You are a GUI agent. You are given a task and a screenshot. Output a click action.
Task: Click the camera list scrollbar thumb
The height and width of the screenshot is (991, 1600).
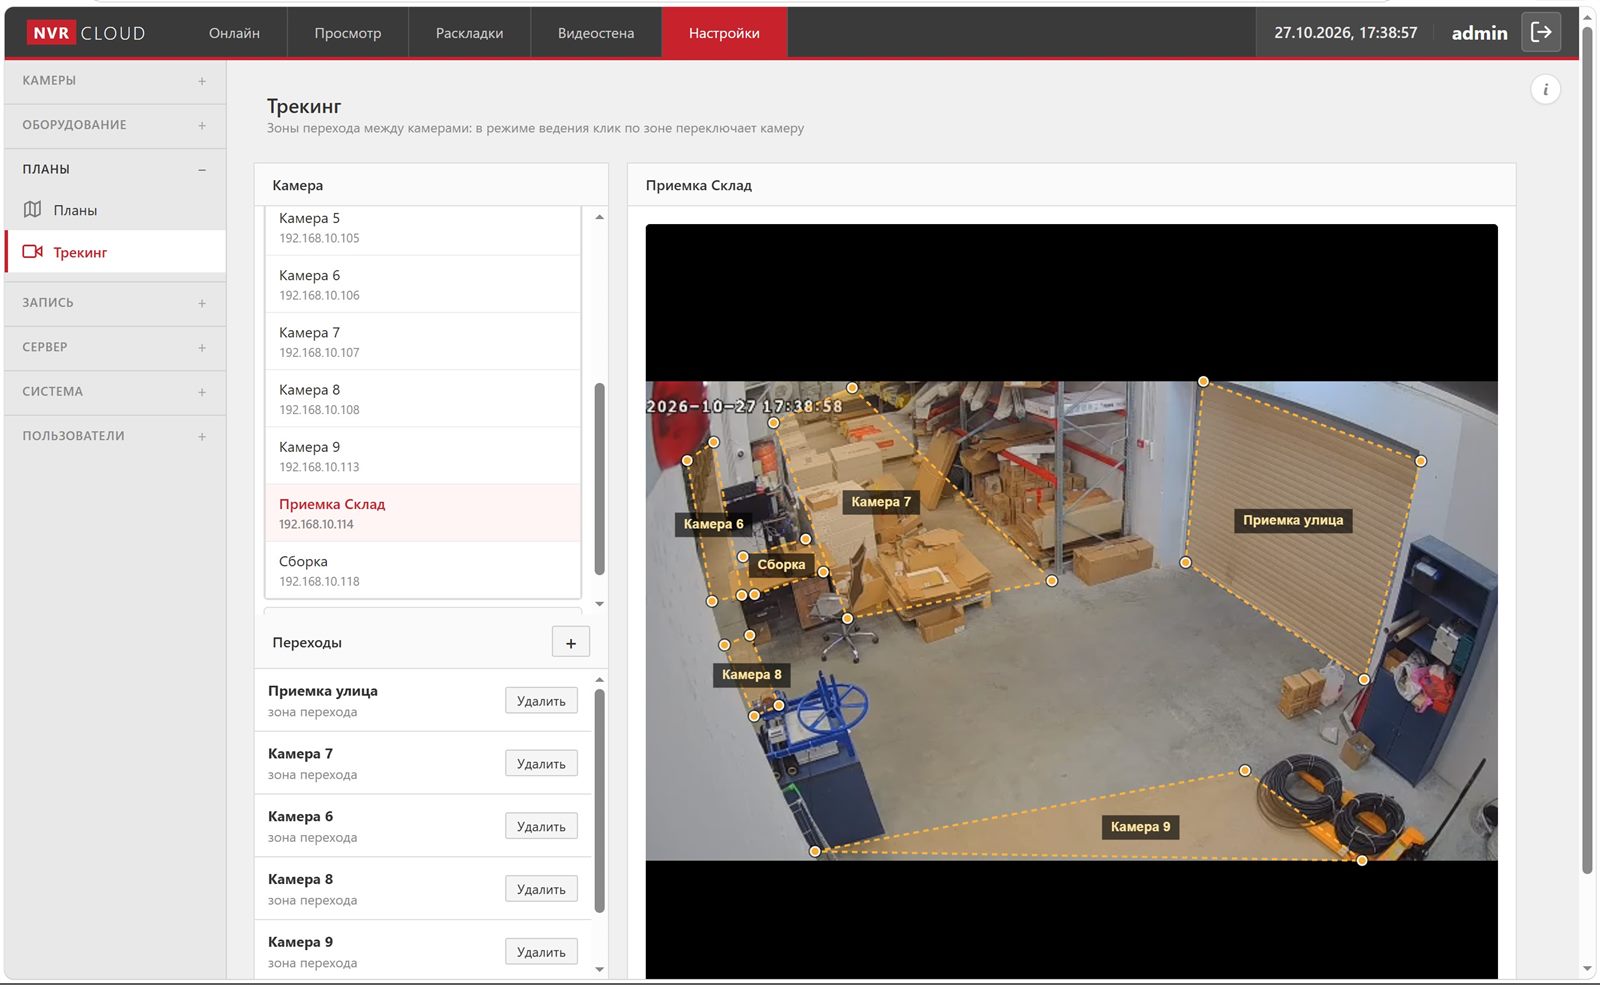[x=600, y=478]
